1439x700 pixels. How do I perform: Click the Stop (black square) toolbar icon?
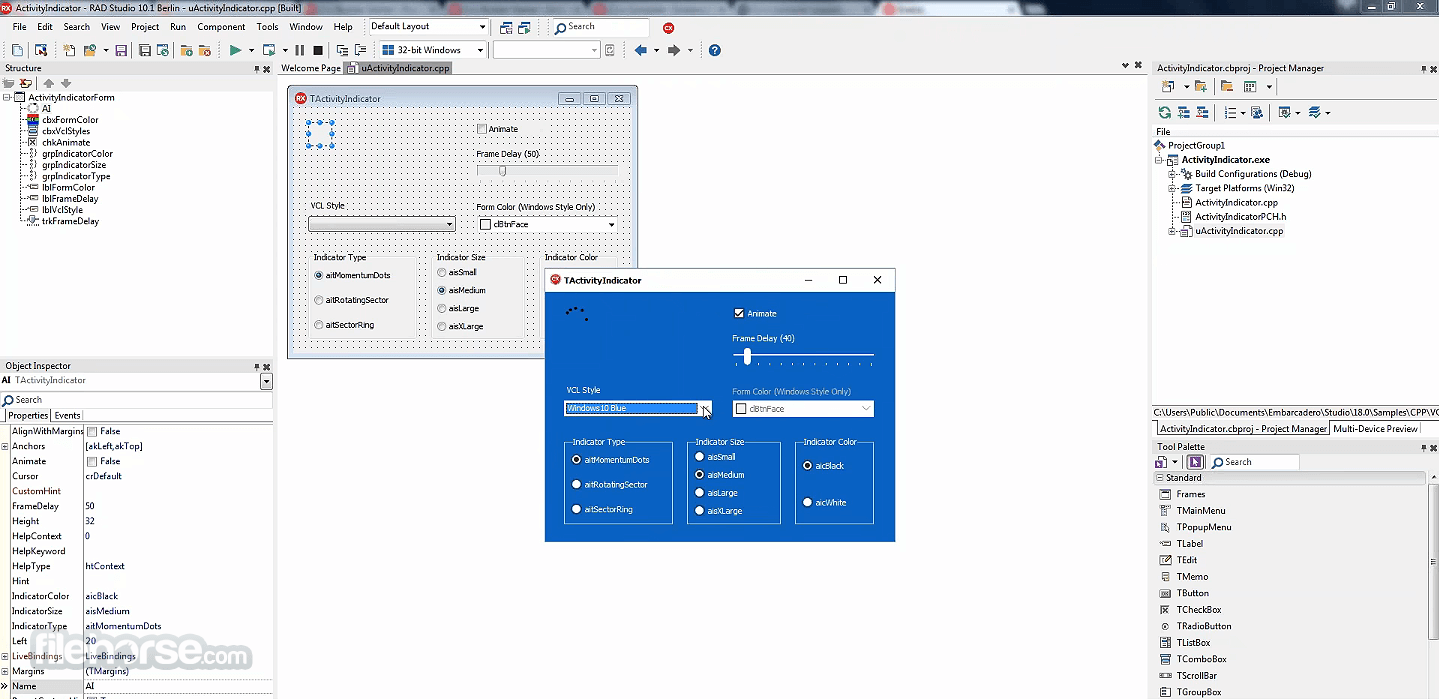(x=318, y=50)
